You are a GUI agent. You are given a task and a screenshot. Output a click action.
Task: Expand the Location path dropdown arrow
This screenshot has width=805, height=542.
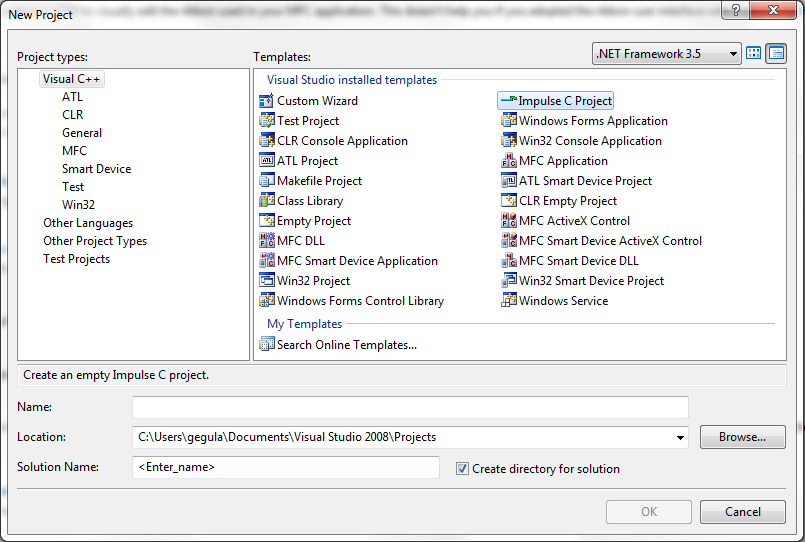pos(680,437)
